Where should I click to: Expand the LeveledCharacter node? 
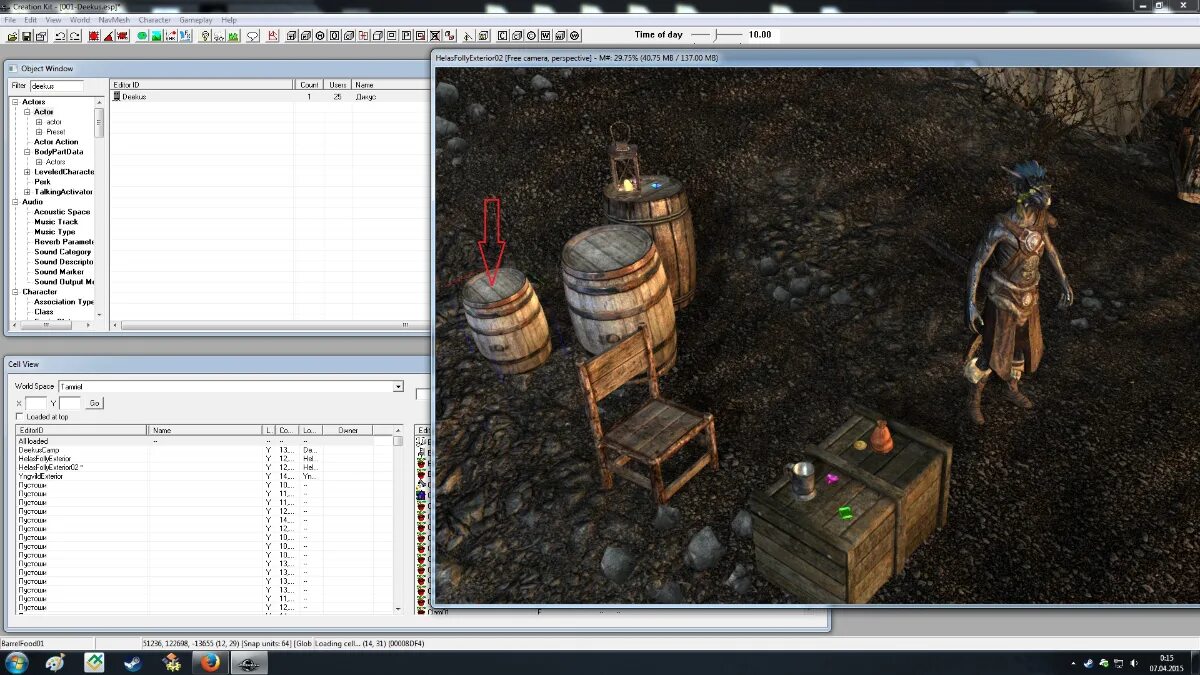(27, 172)
